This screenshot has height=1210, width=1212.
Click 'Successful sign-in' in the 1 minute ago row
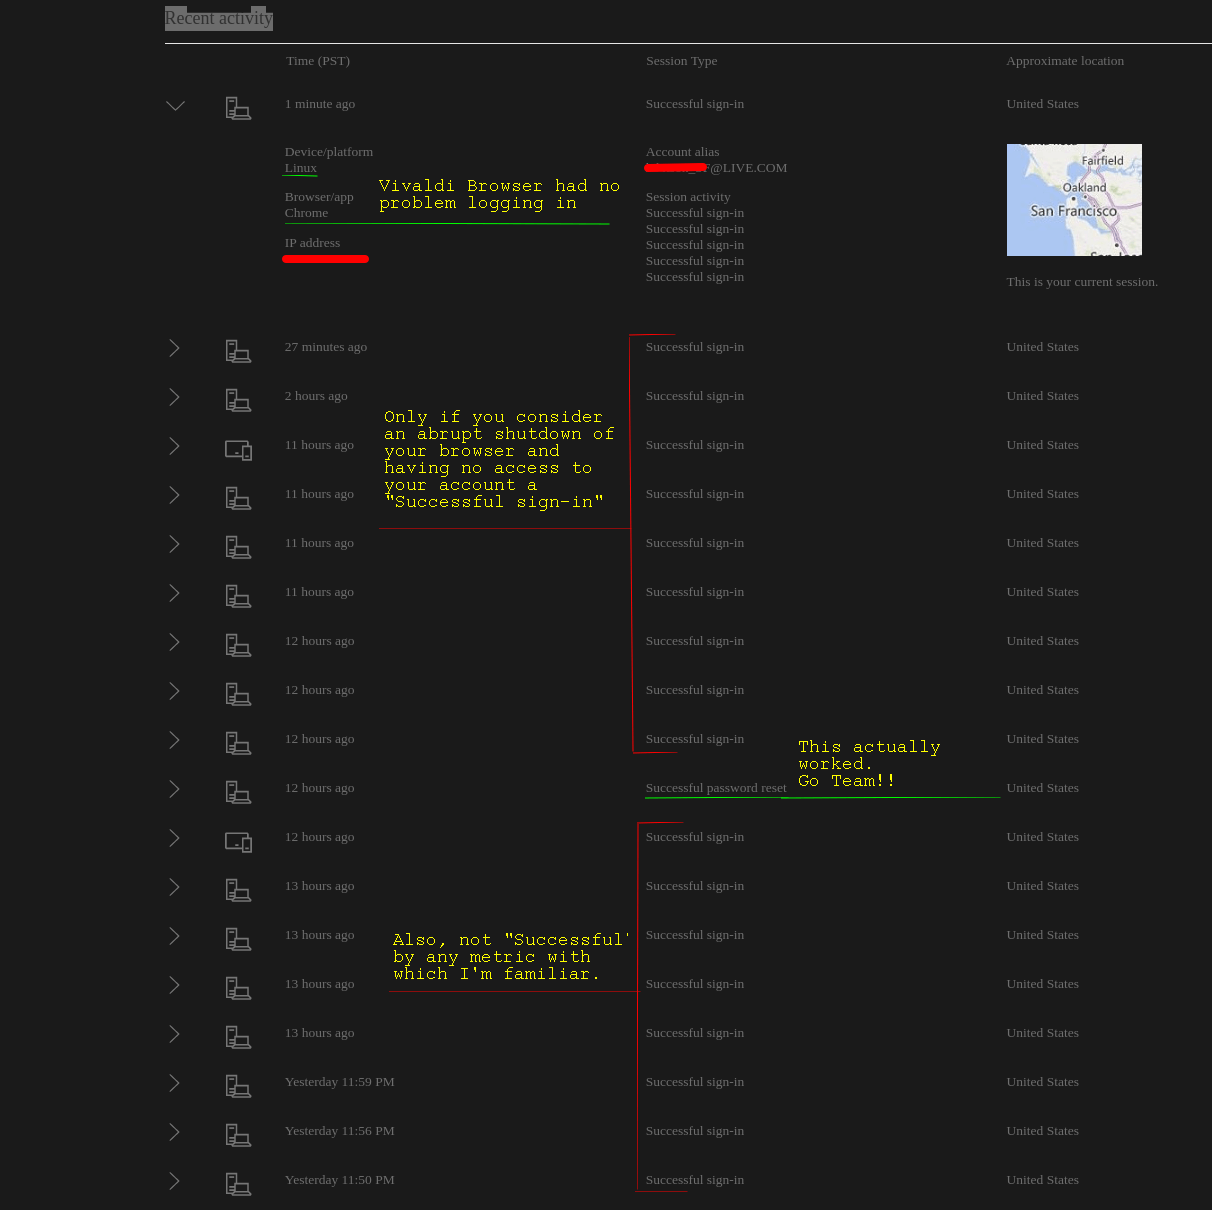coord(695,104)
